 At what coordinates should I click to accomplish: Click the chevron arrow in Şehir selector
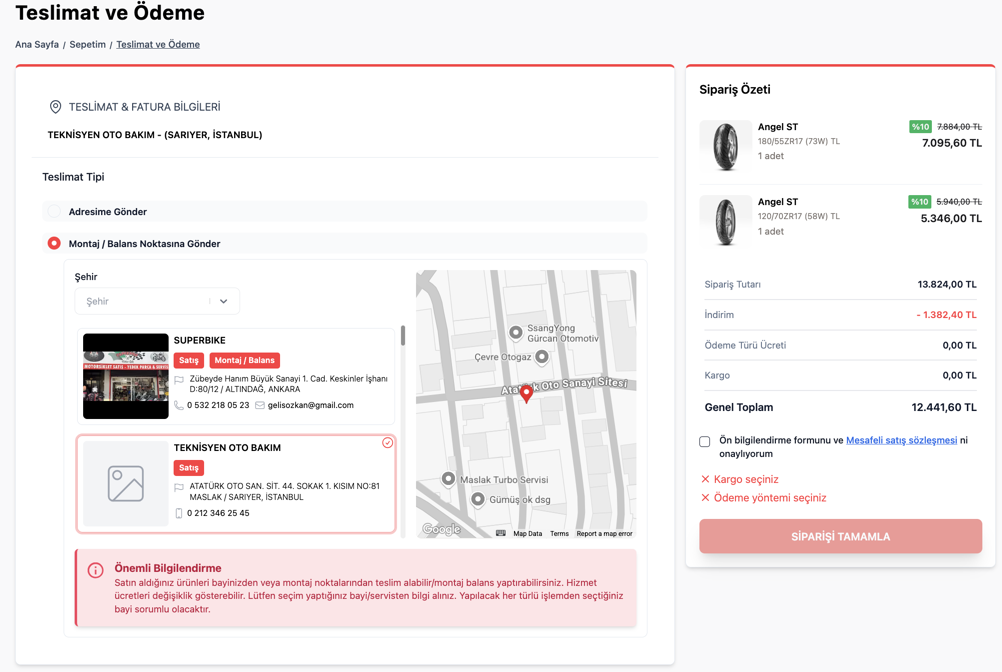(224, 301)
